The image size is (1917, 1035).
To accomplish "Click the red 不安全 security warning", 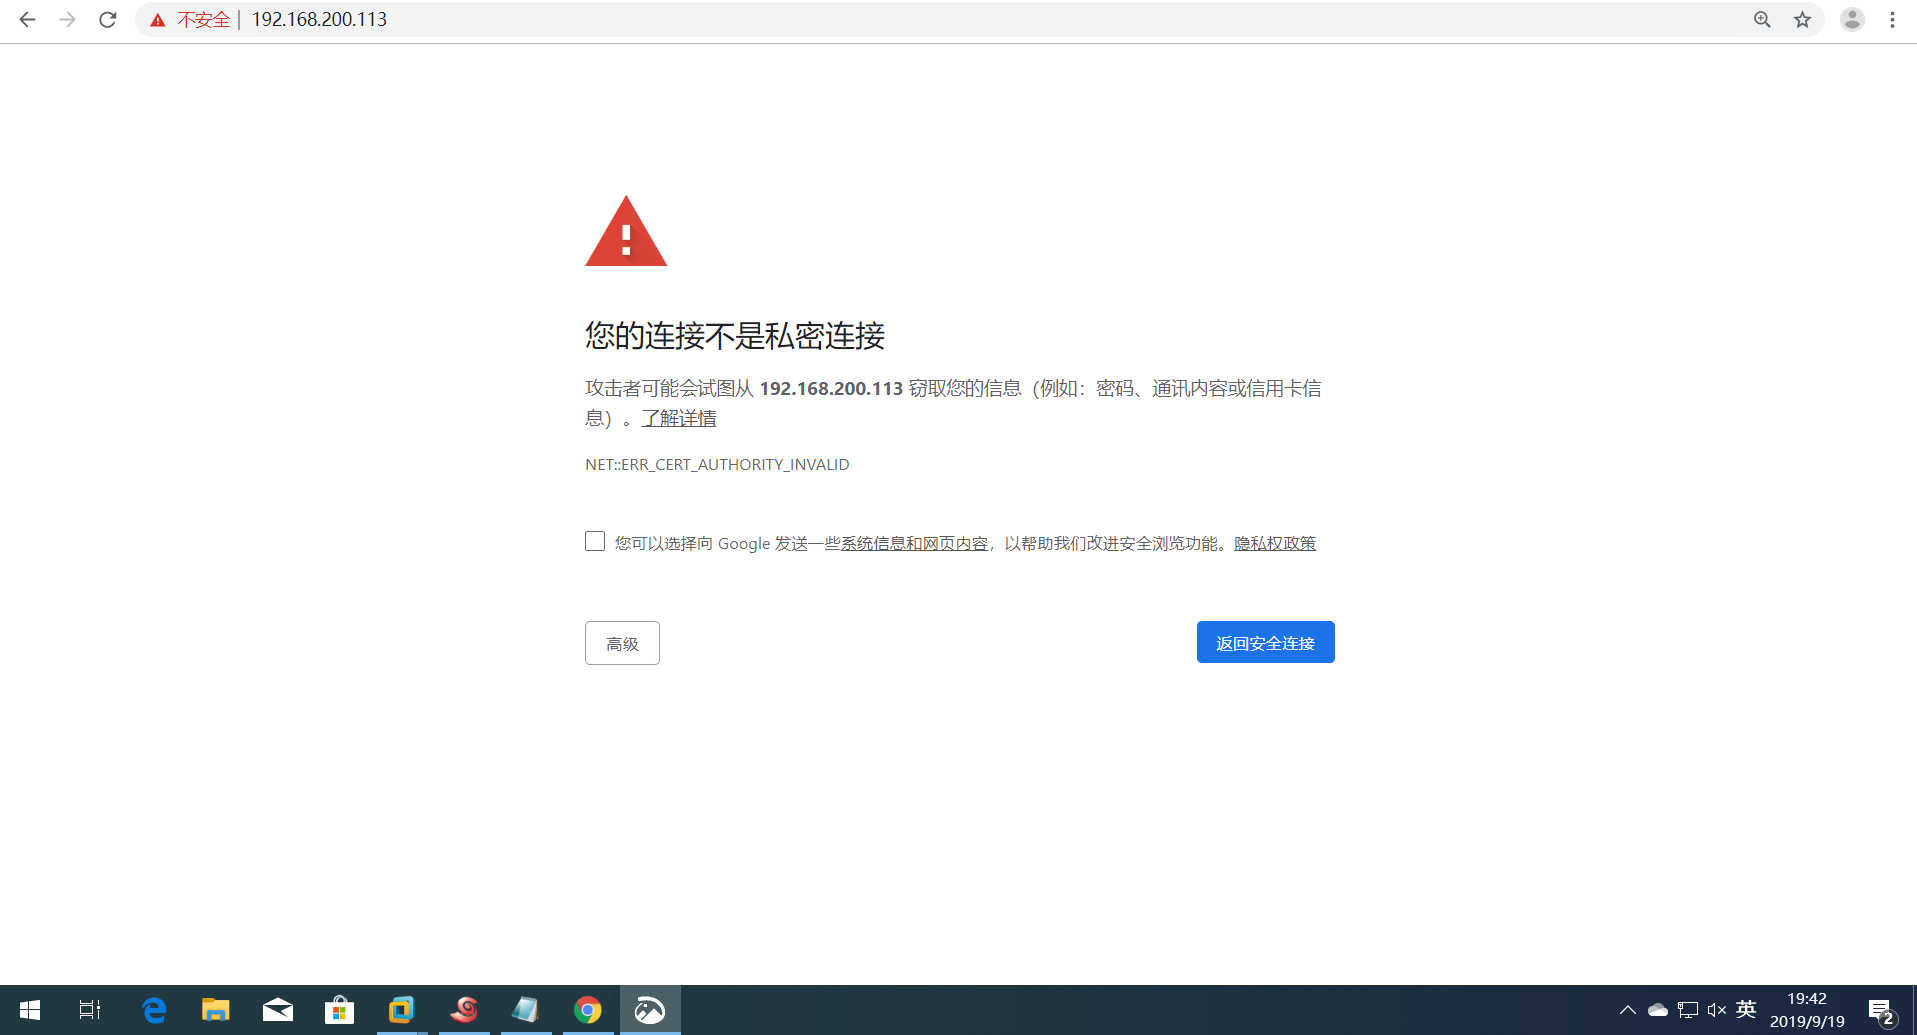I will [190, 19].
